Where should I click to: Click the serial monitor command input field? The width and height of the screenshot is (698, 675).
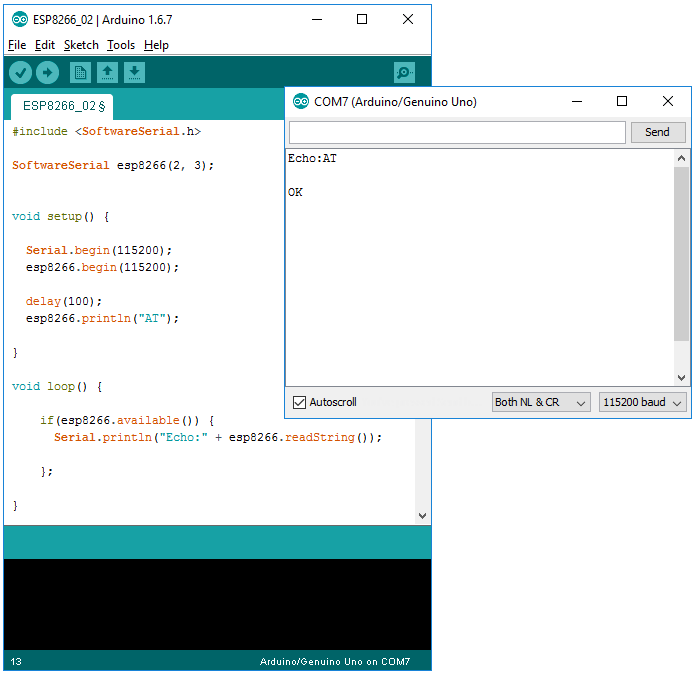click(x=457, y=132)
